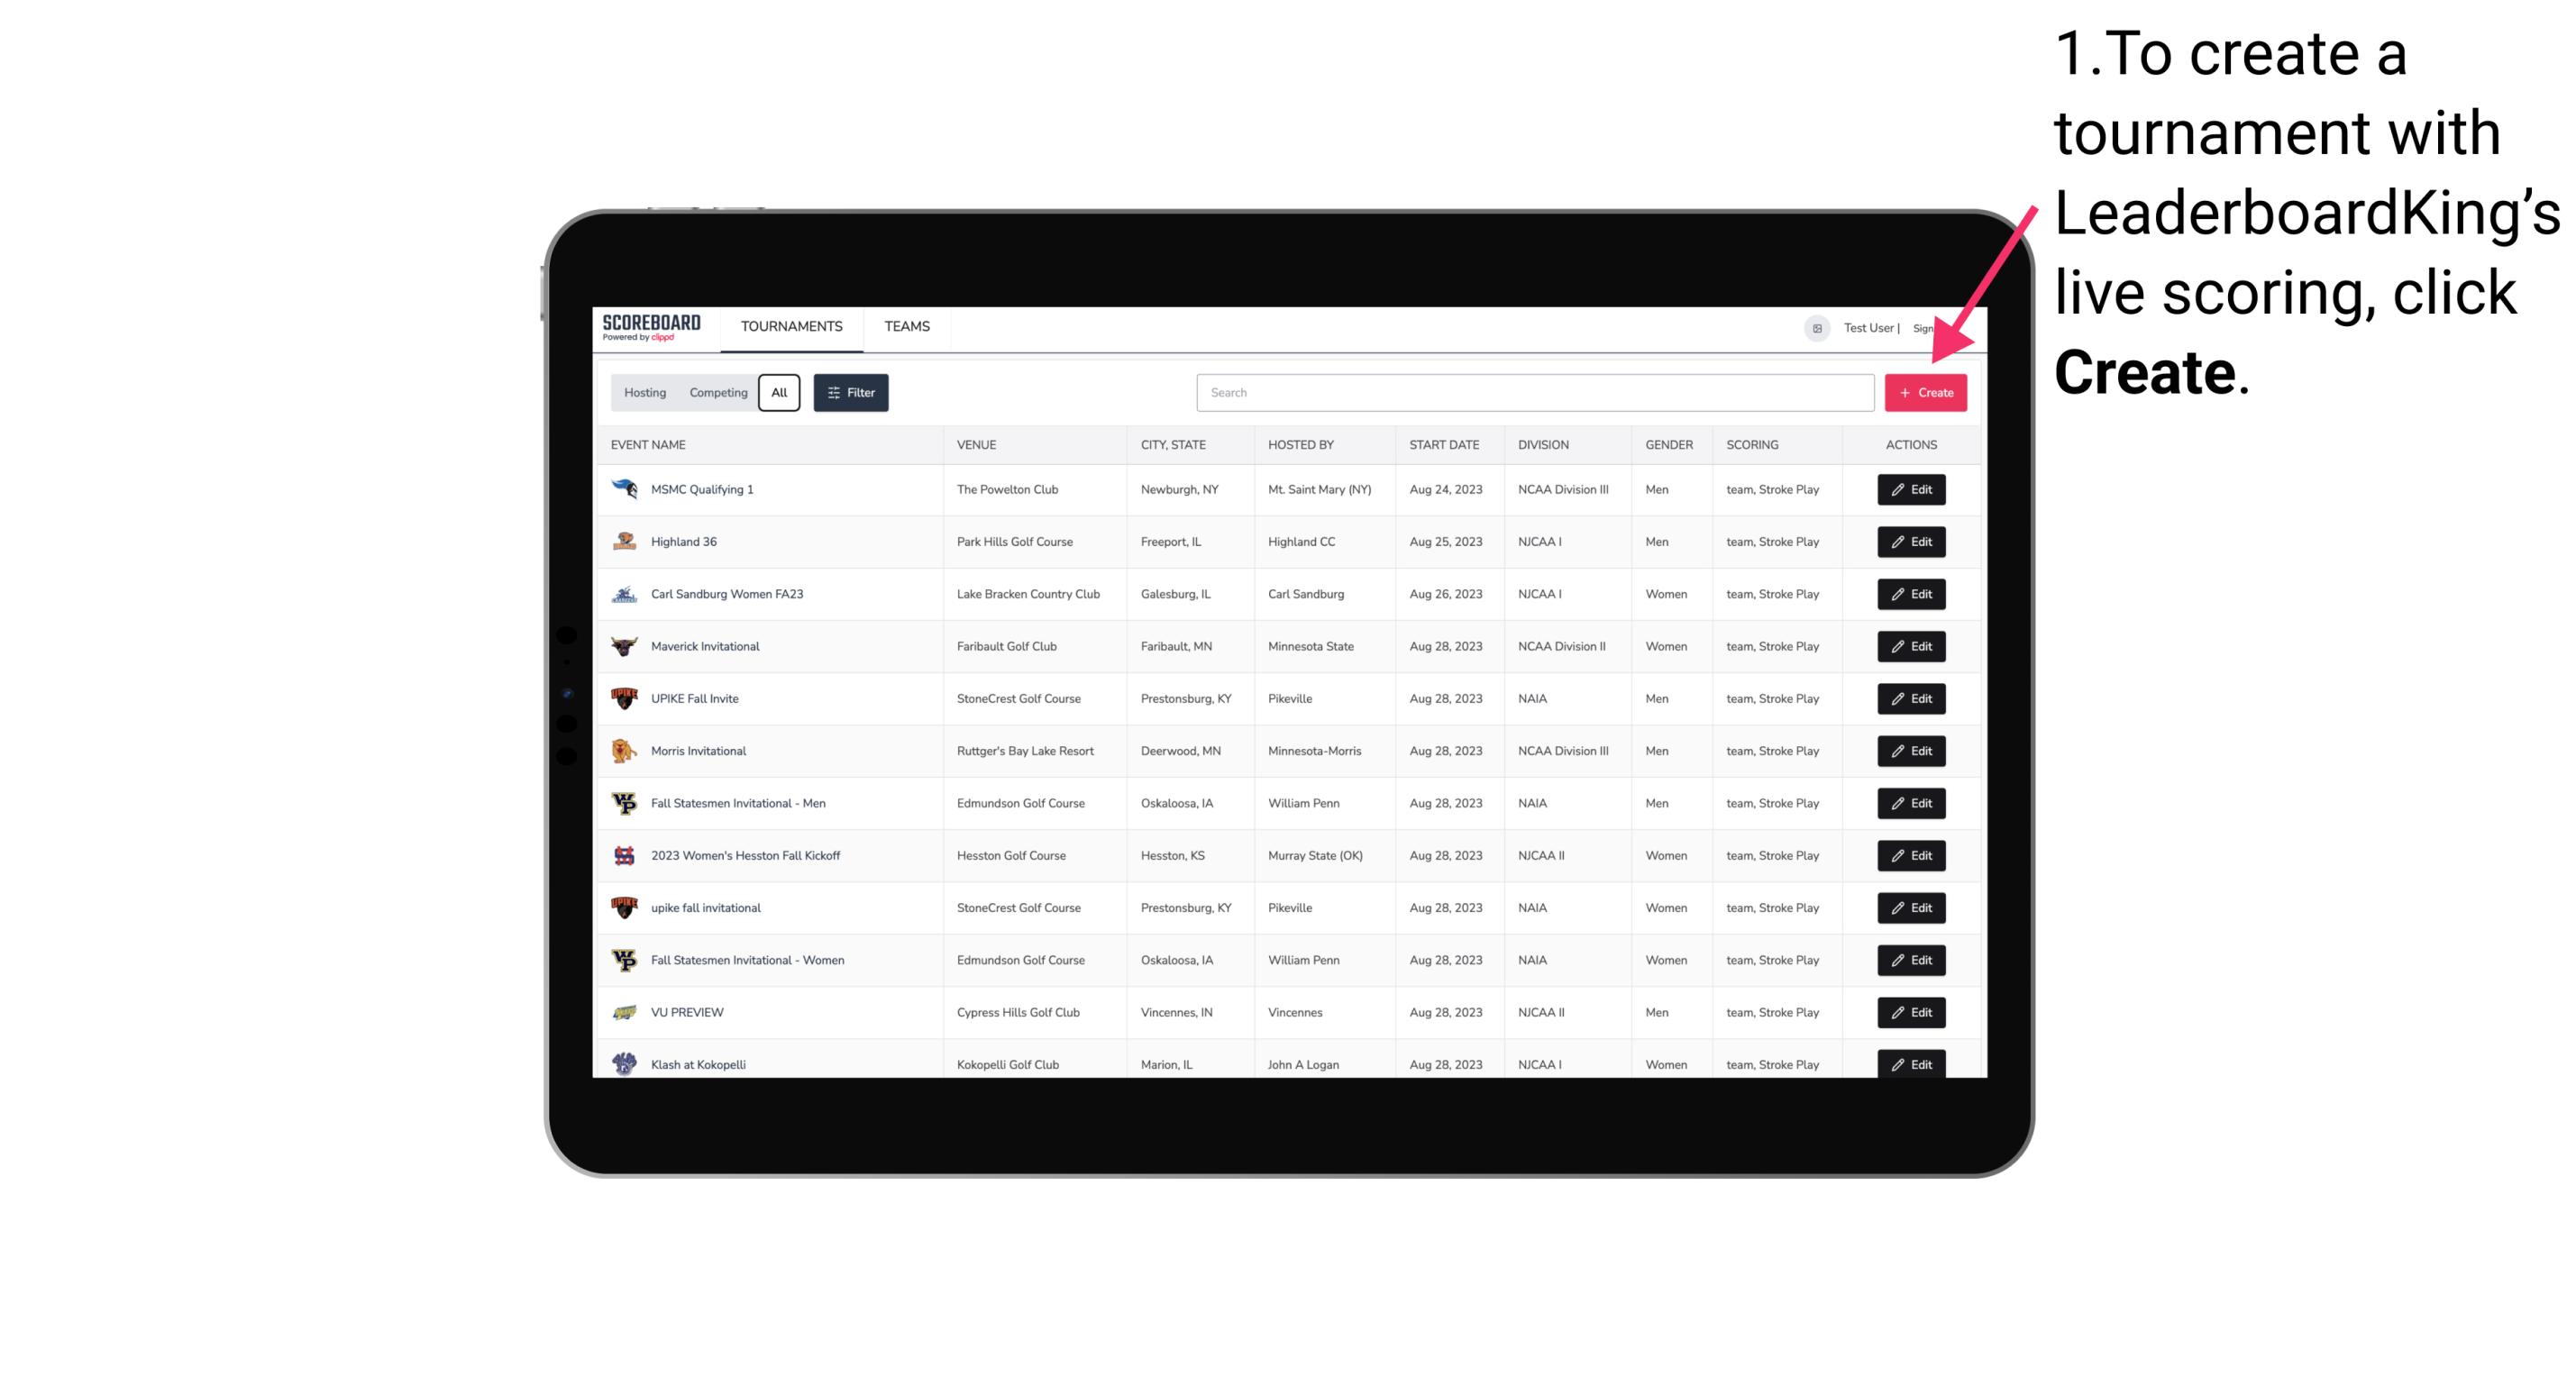Select the All filter toggle
2576x1386 pixels.
[779, 393]
